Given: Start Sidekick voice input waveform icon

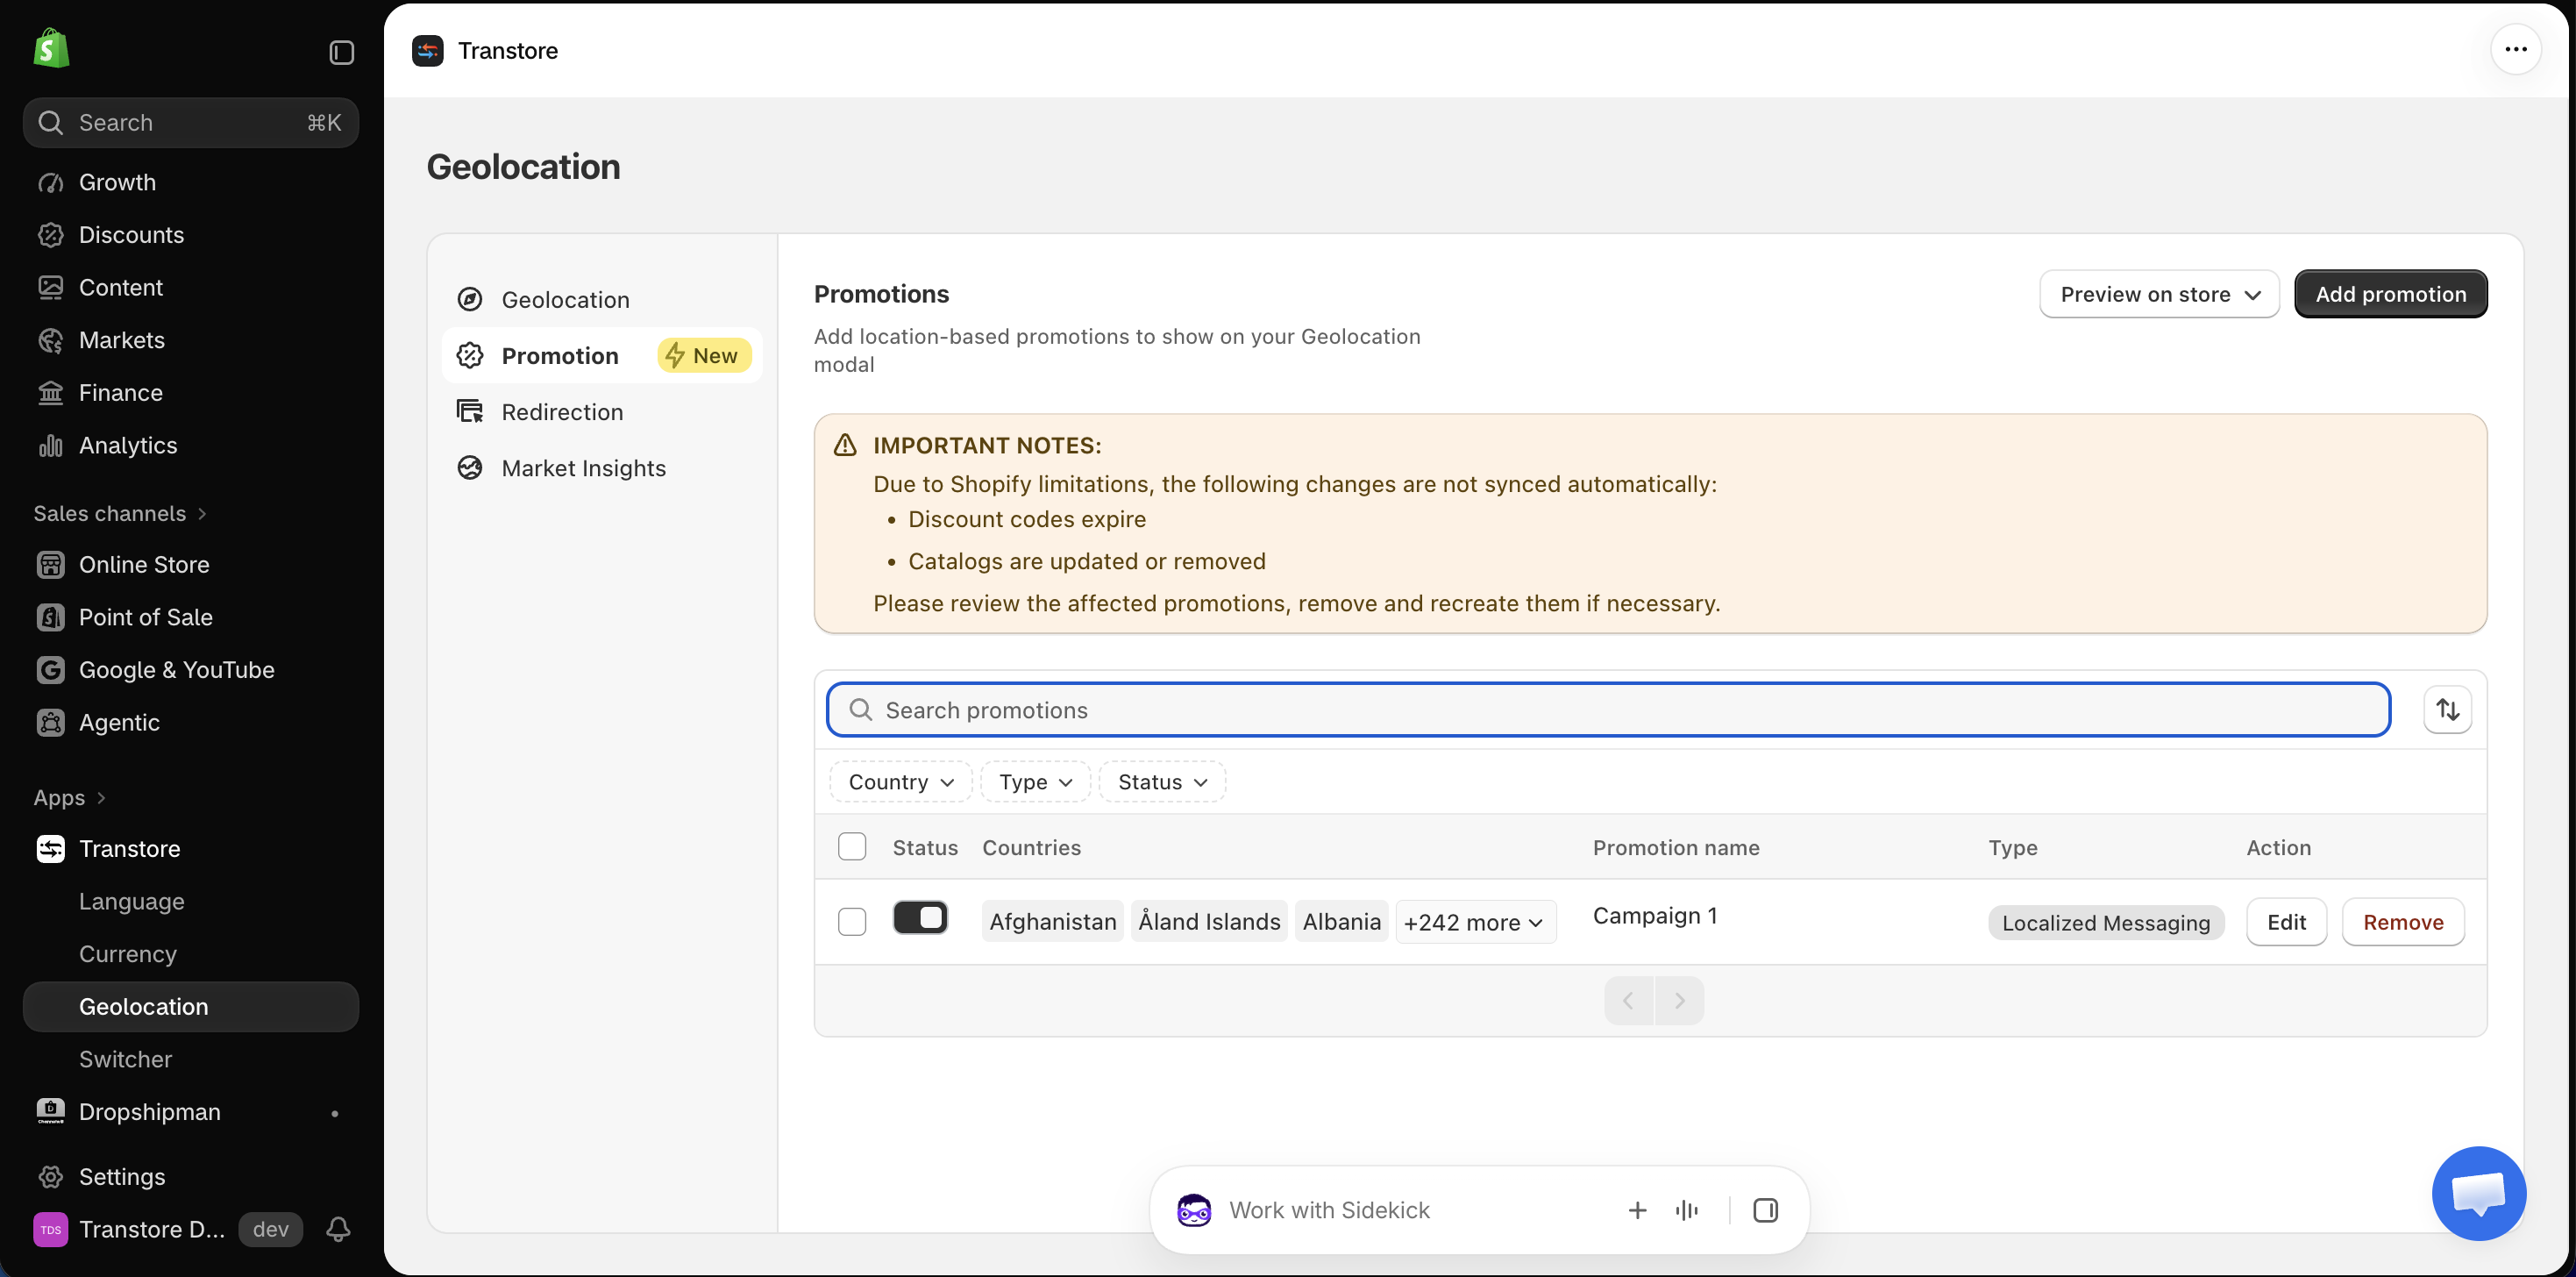Looking at the screenshot, I should (1686, 1210).
